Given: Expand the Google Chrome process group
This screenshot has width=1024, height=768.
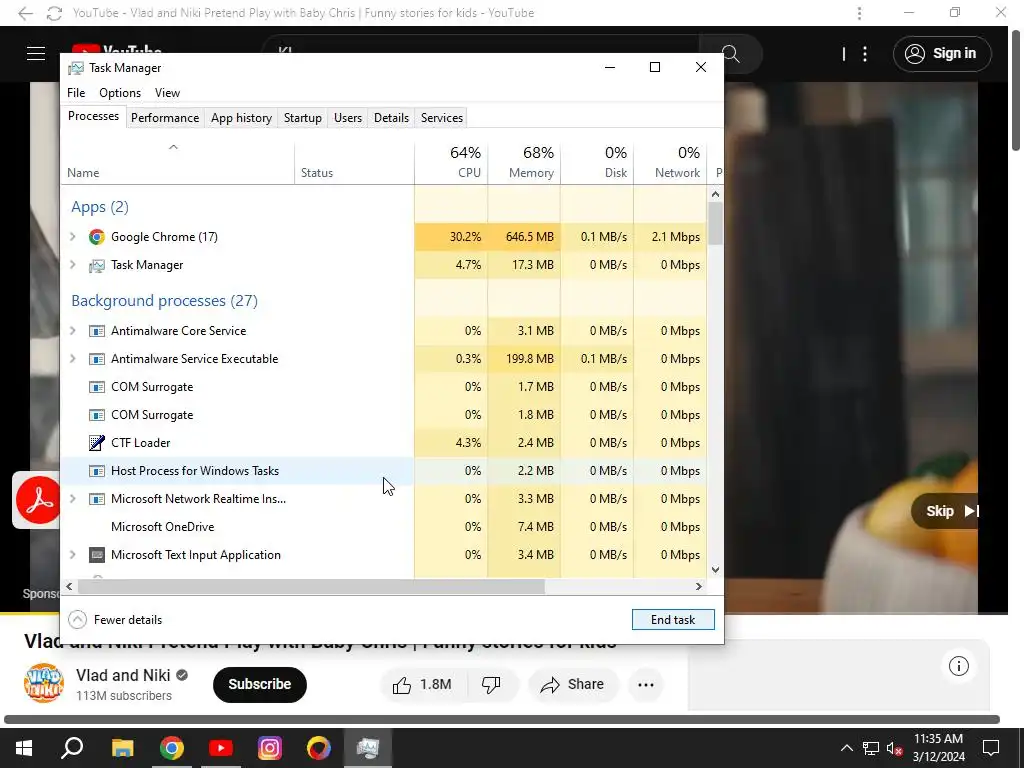Looking at the screenshot, I should tap(73, 237).
